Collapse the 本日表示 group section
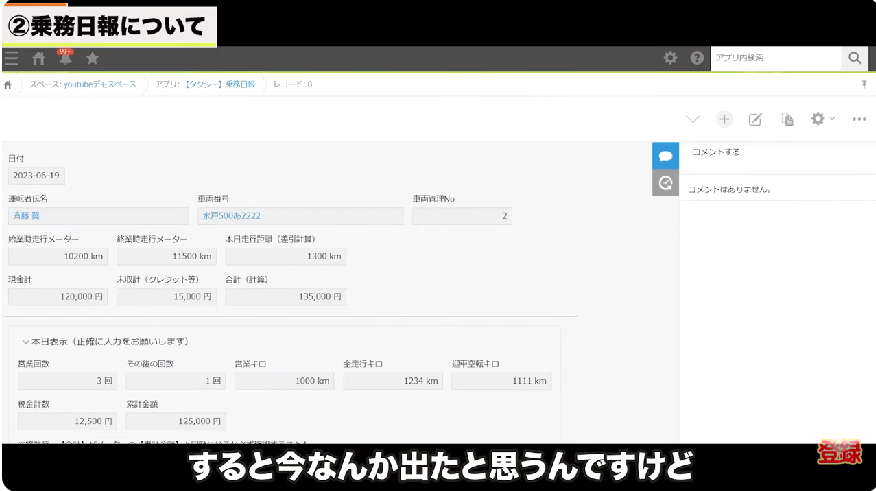This screenshot has width=876, height=491. [x=26, y=342]
